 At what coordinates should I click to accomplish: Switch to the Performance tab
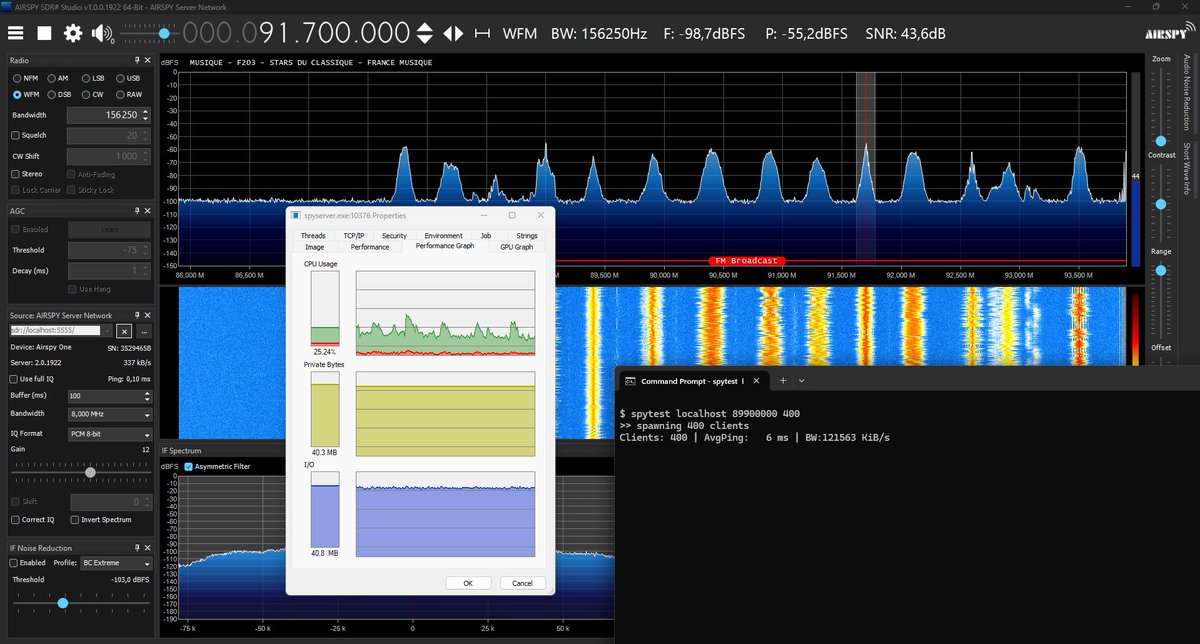click(370, 246)
